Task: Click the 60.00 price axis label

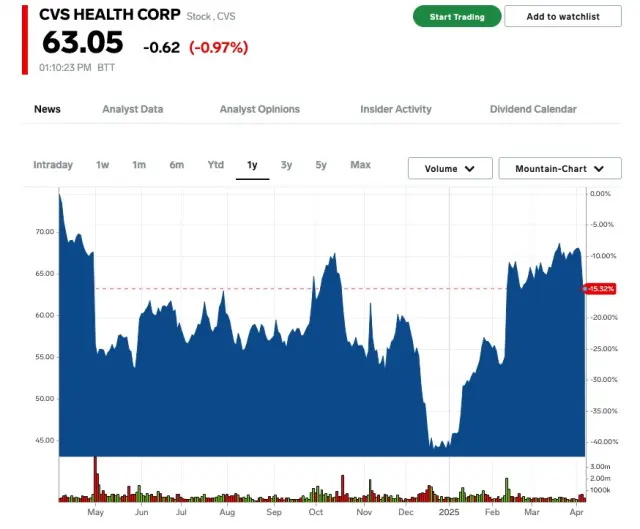Action: (x=45, y=315)
